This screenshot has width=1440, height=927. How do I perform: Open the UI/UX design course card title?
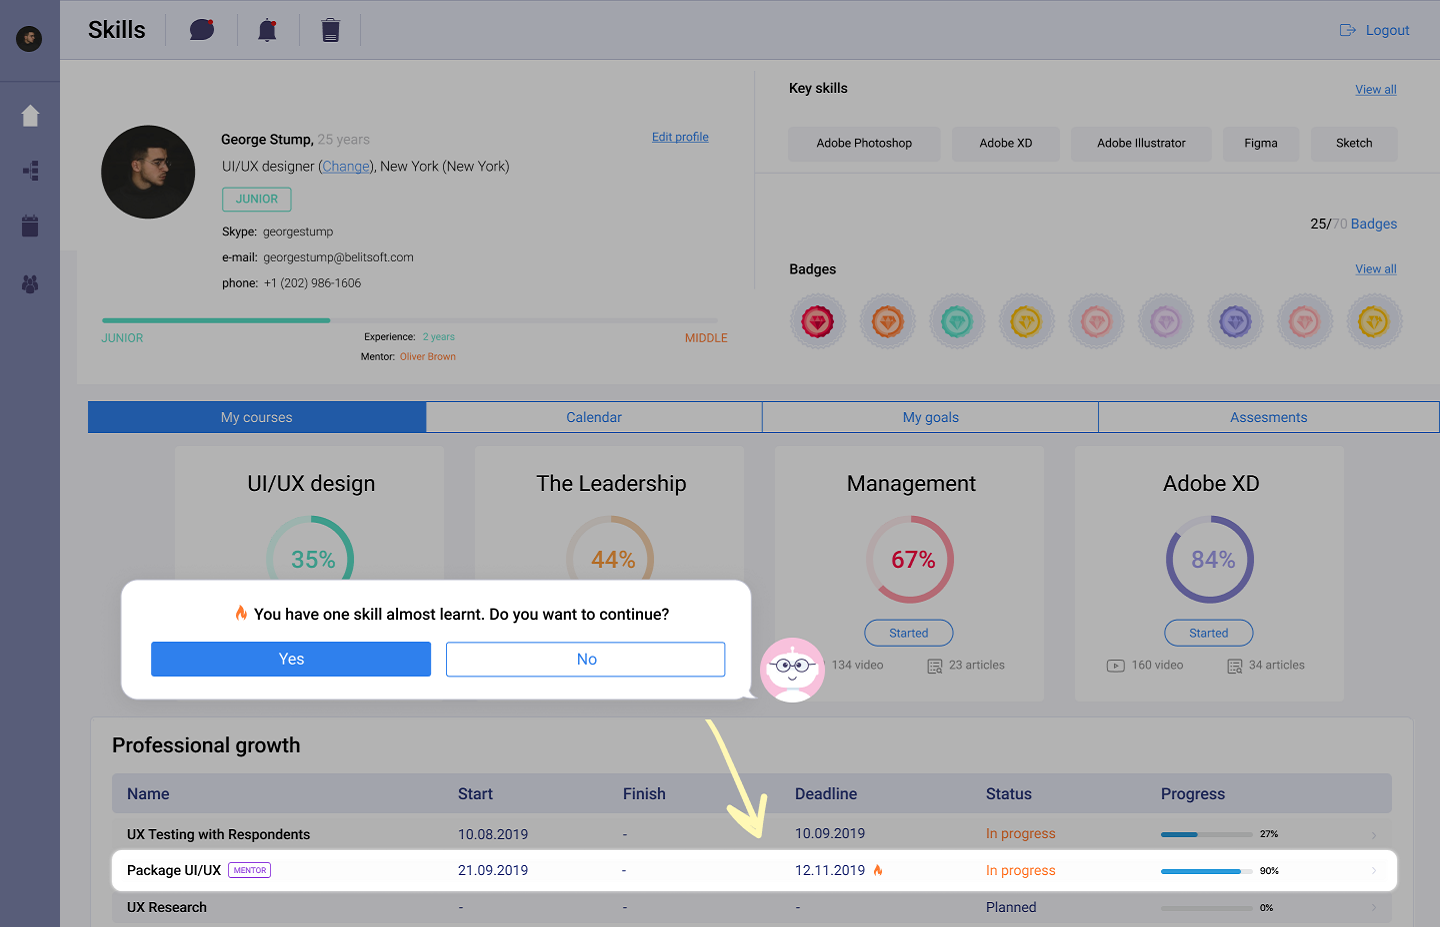311,483
